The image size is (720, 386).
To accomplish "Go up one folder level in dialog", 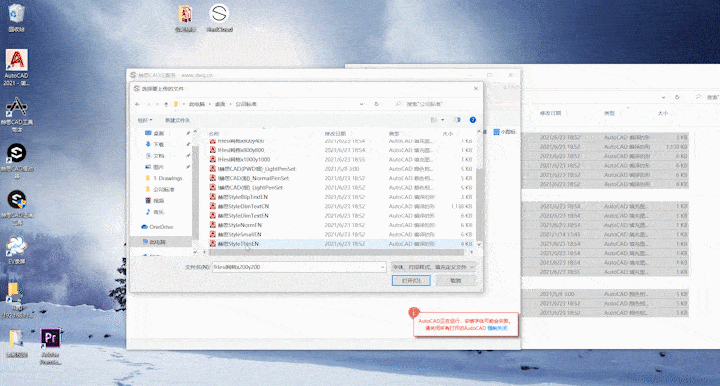I will [166, 104].
